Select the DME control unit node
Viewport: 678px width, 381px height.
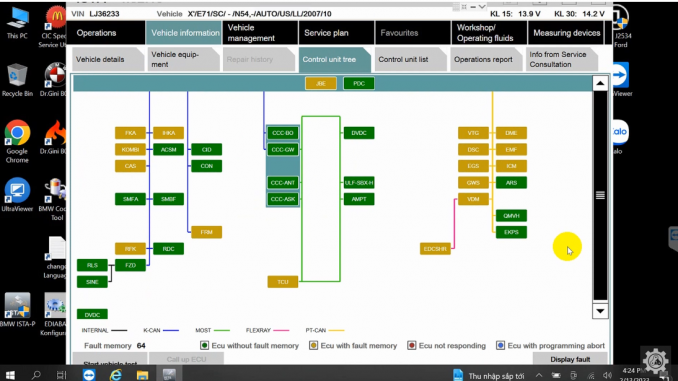click(511, 133)
